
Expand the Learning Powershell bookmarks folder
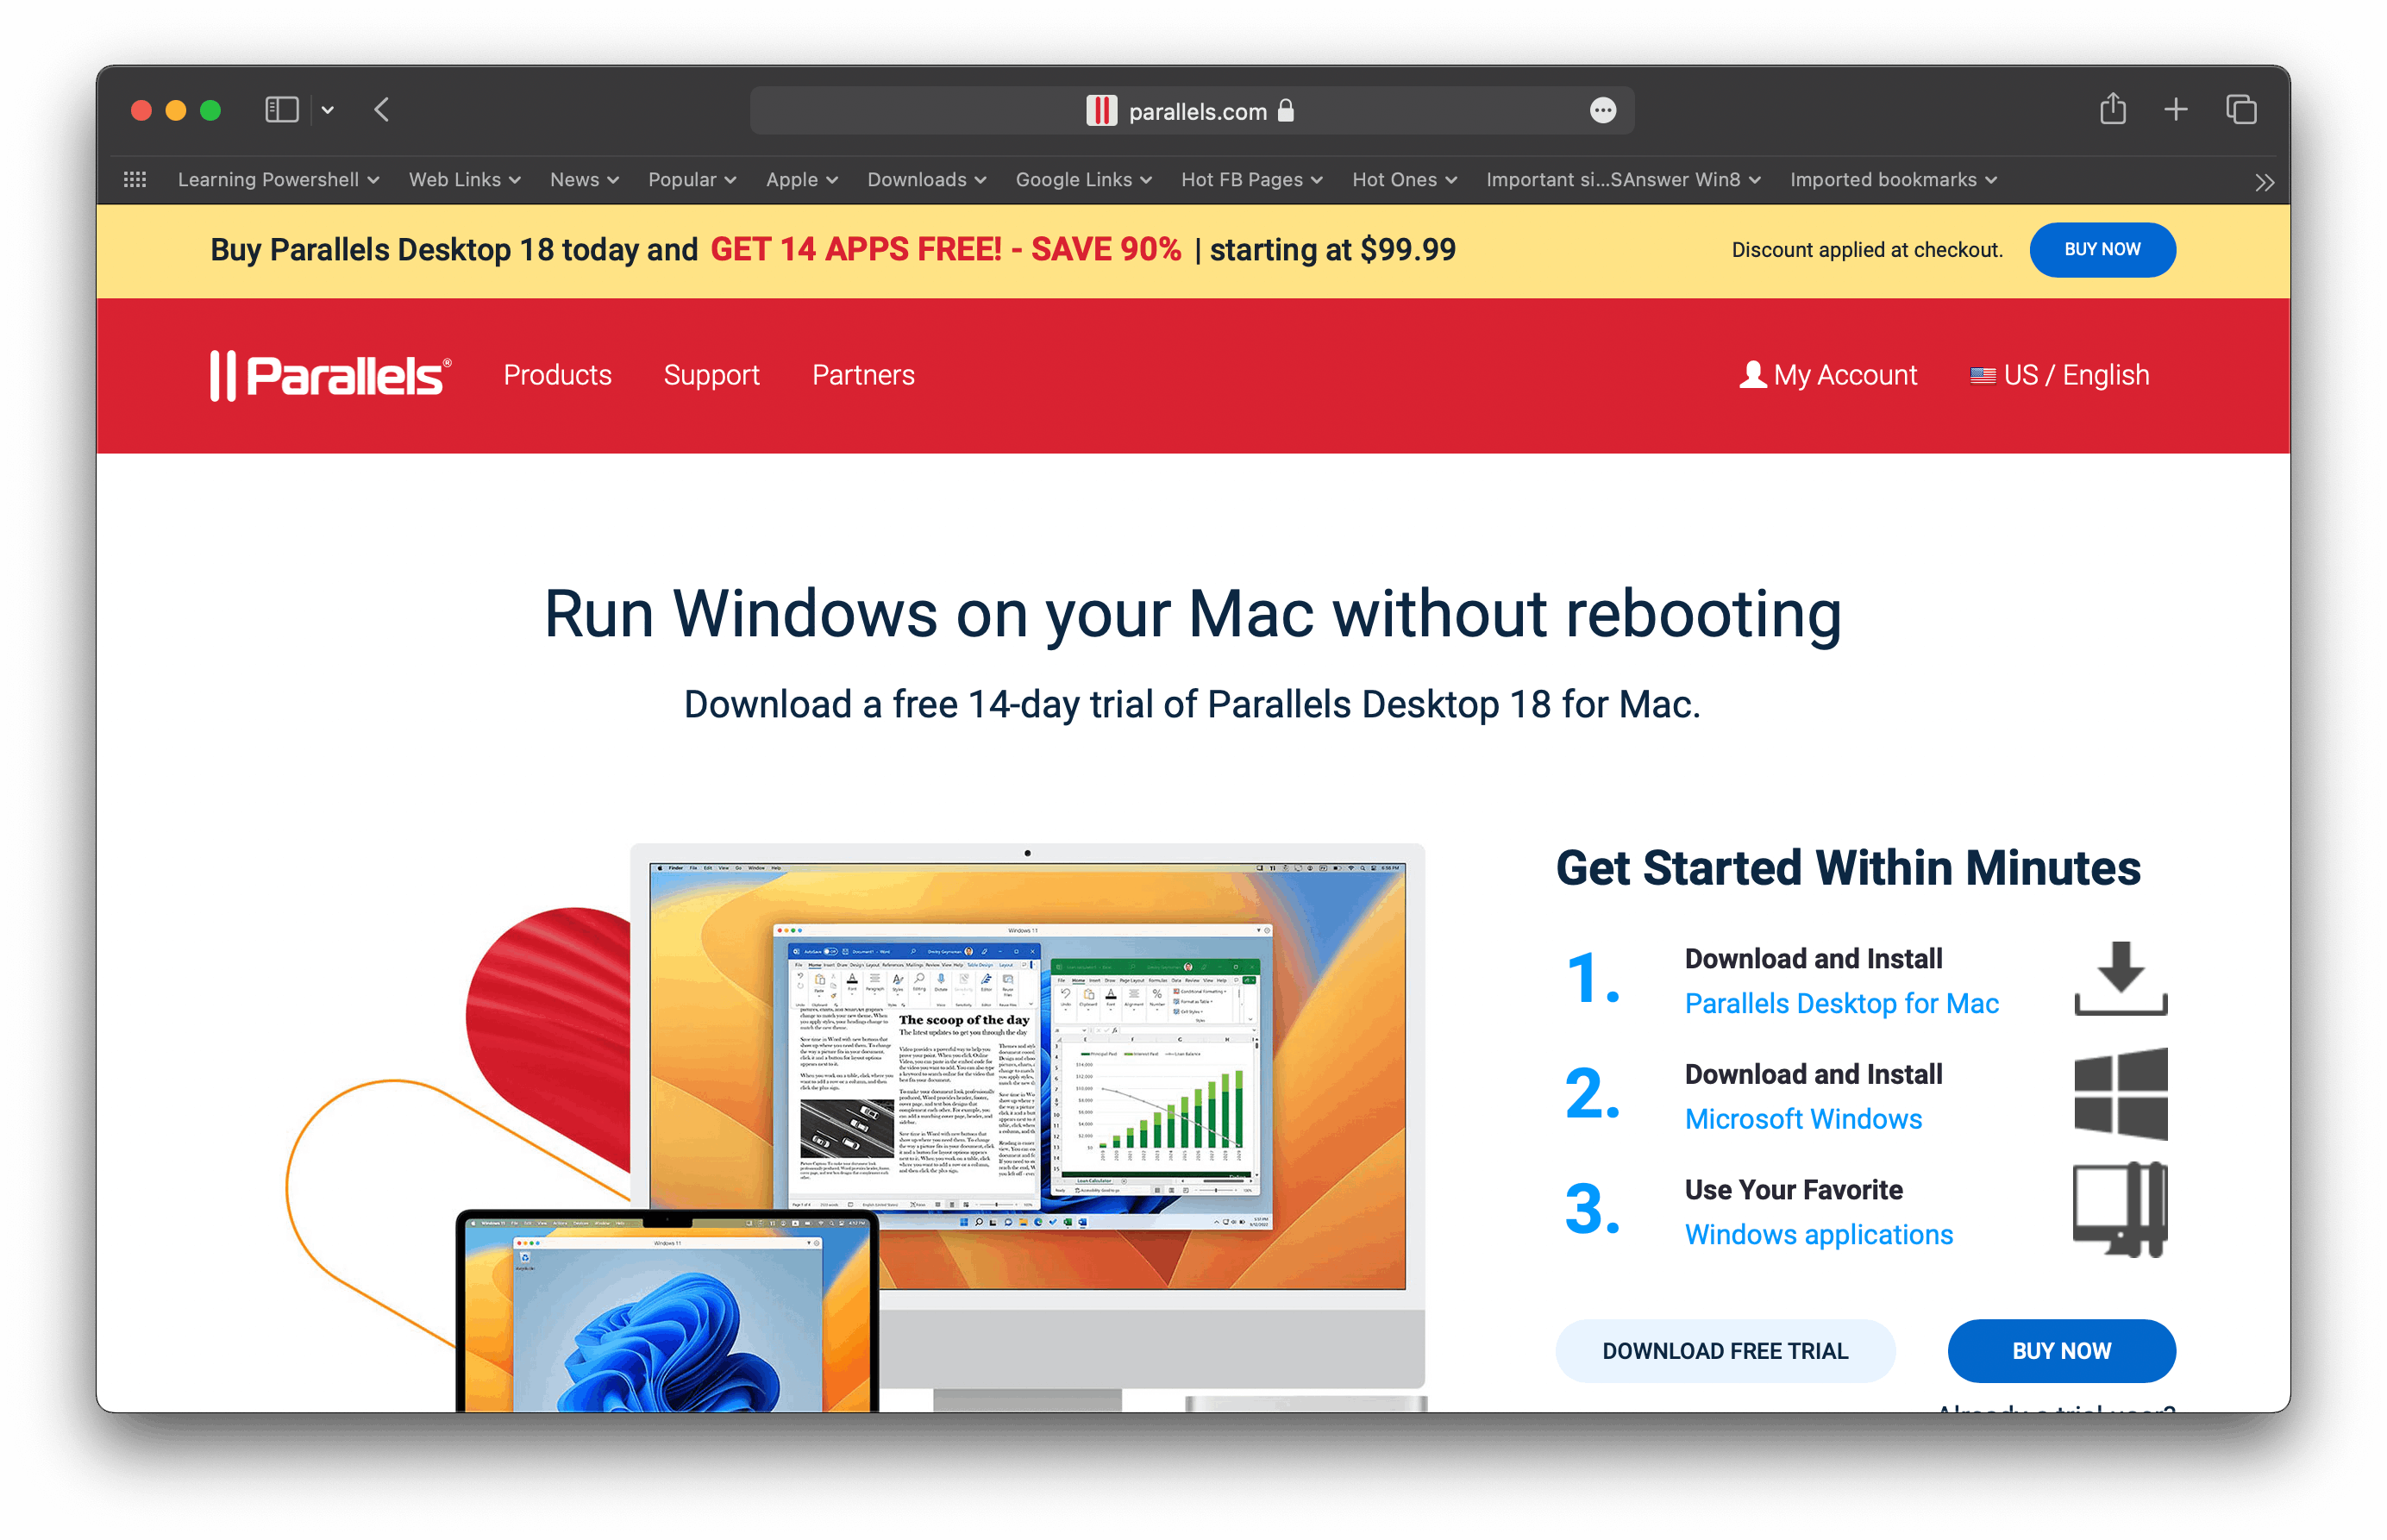[278, 180]
